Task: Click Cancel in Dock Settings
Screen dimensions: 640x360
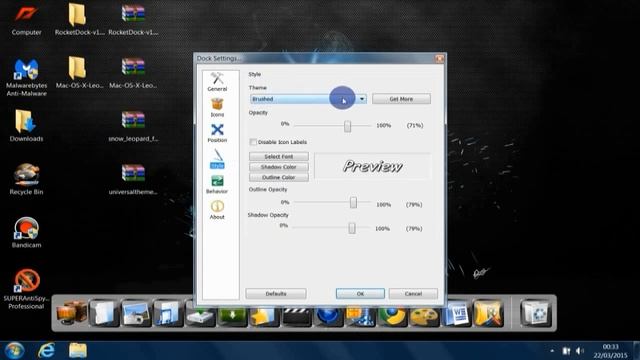Action: (x=413, y=293)
